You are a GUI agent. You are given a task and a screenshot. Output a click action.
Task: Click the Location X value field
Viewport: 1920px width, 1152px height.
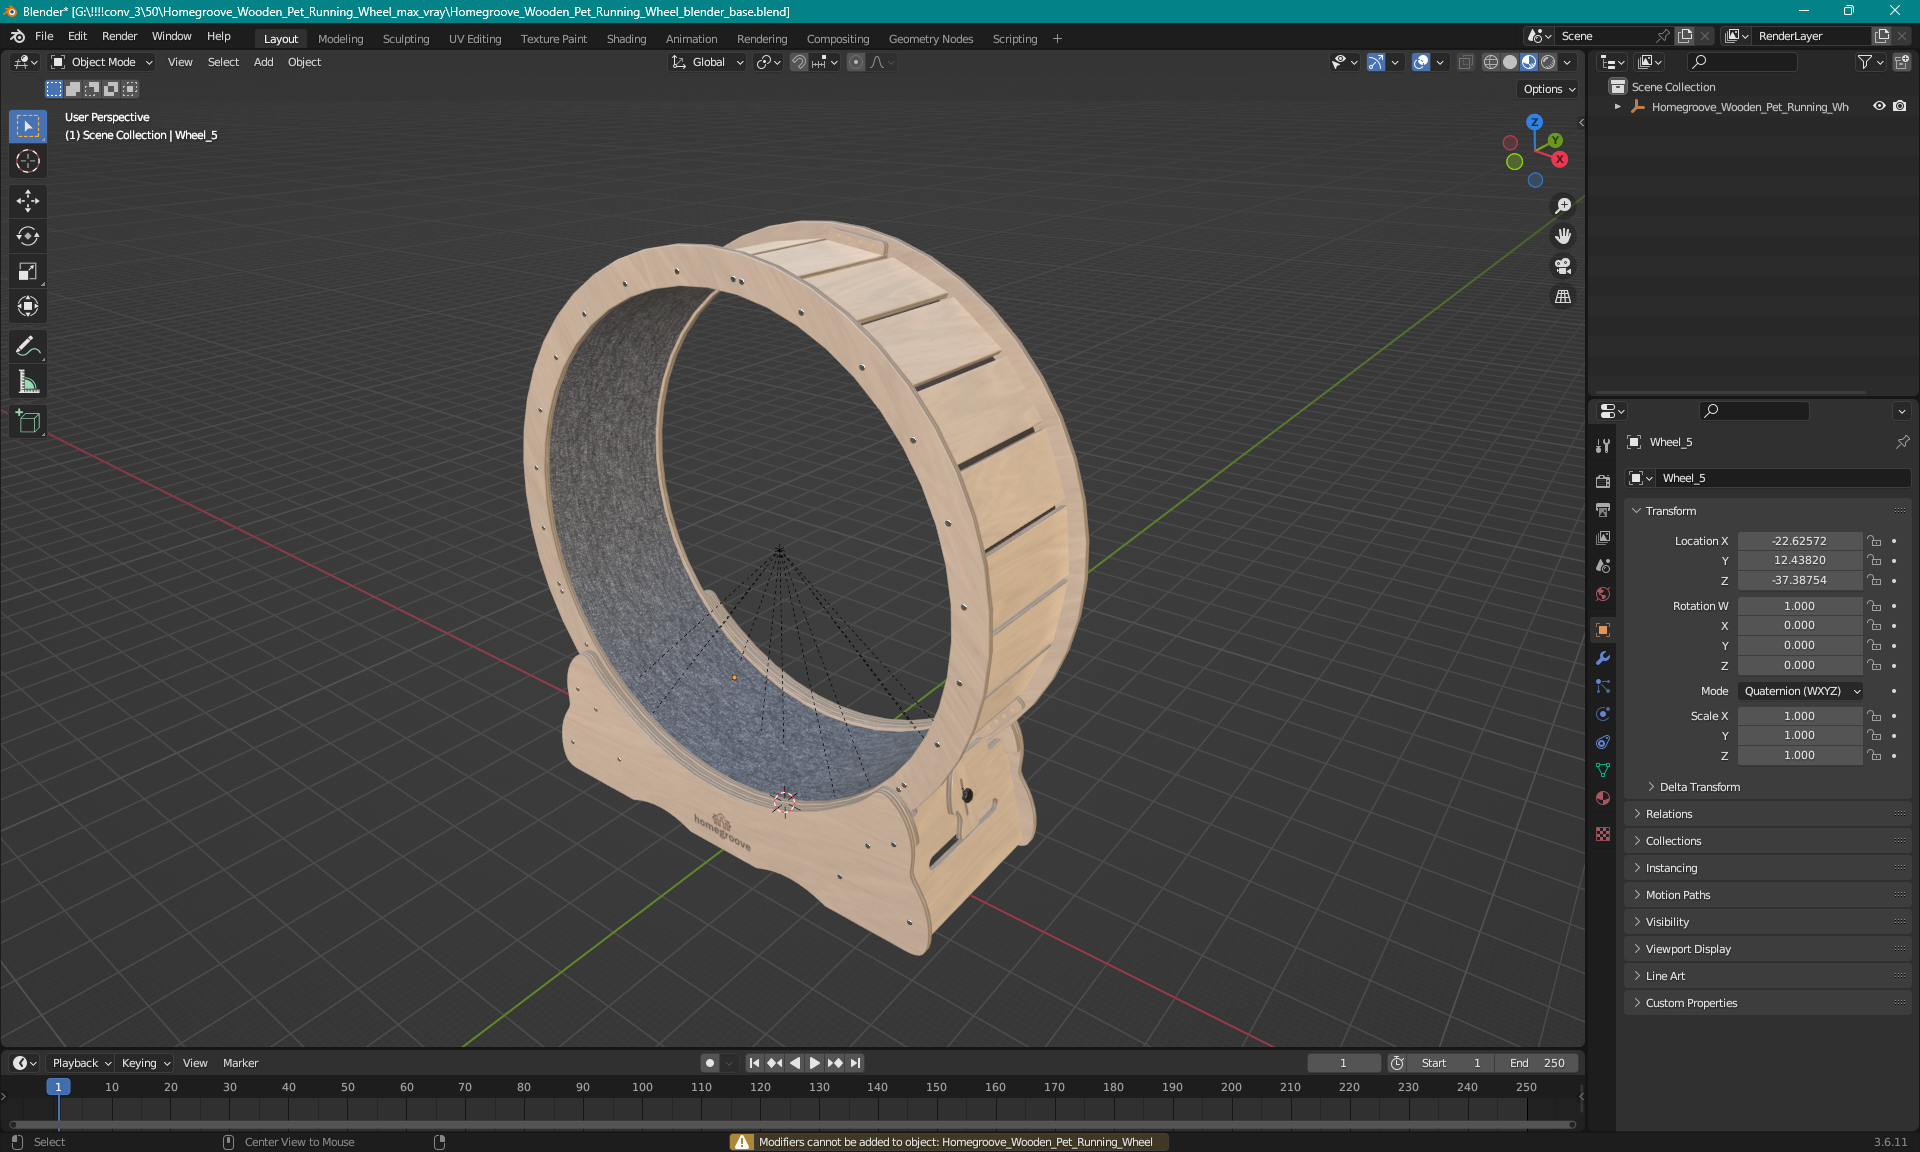[x=1799, y=541]
